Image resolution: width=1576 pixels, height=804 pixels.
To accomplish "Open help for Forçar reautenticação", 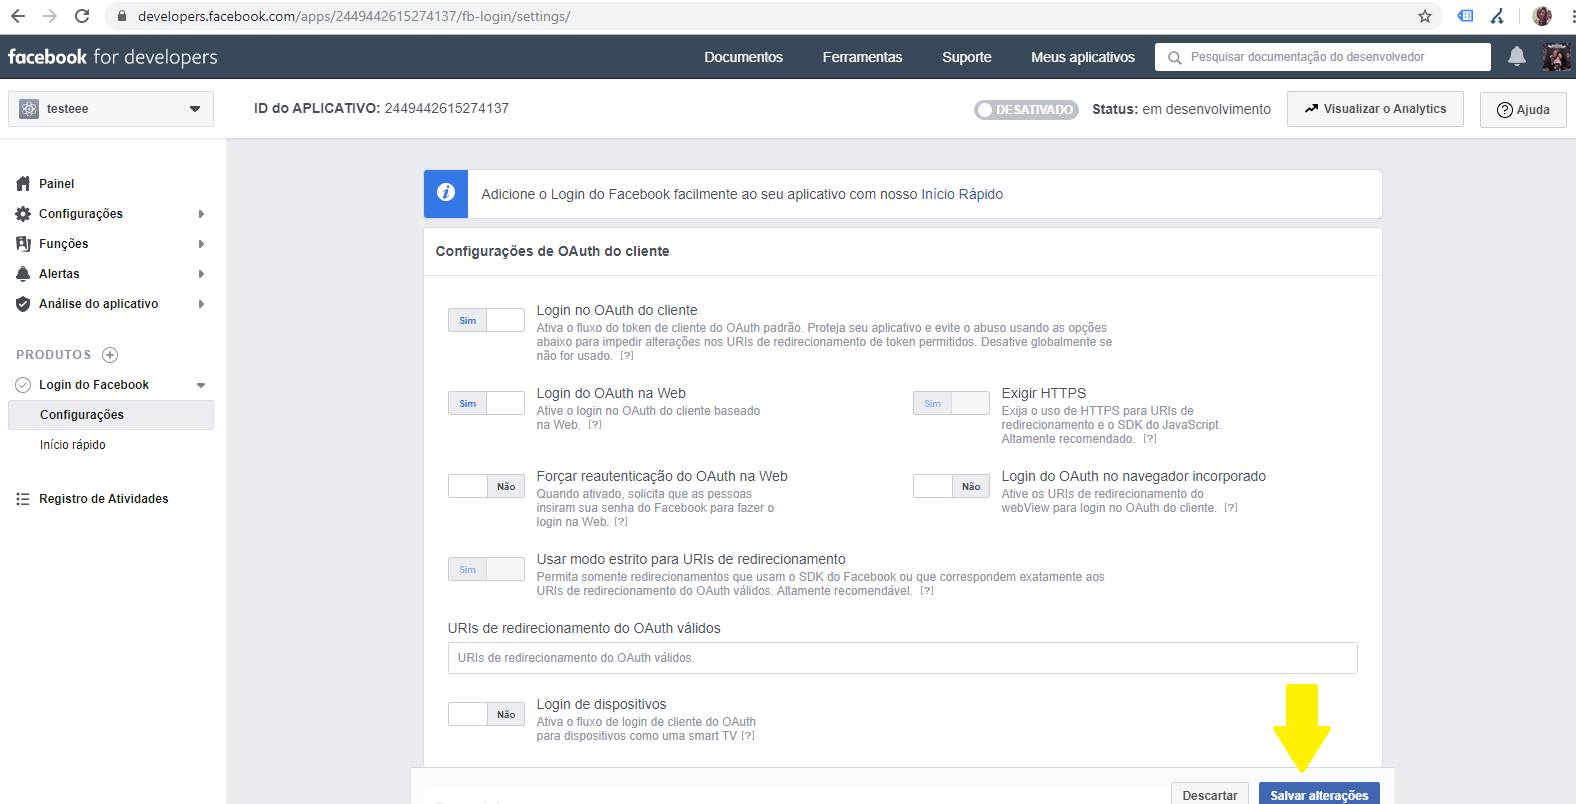I will [x=621, y=522].
